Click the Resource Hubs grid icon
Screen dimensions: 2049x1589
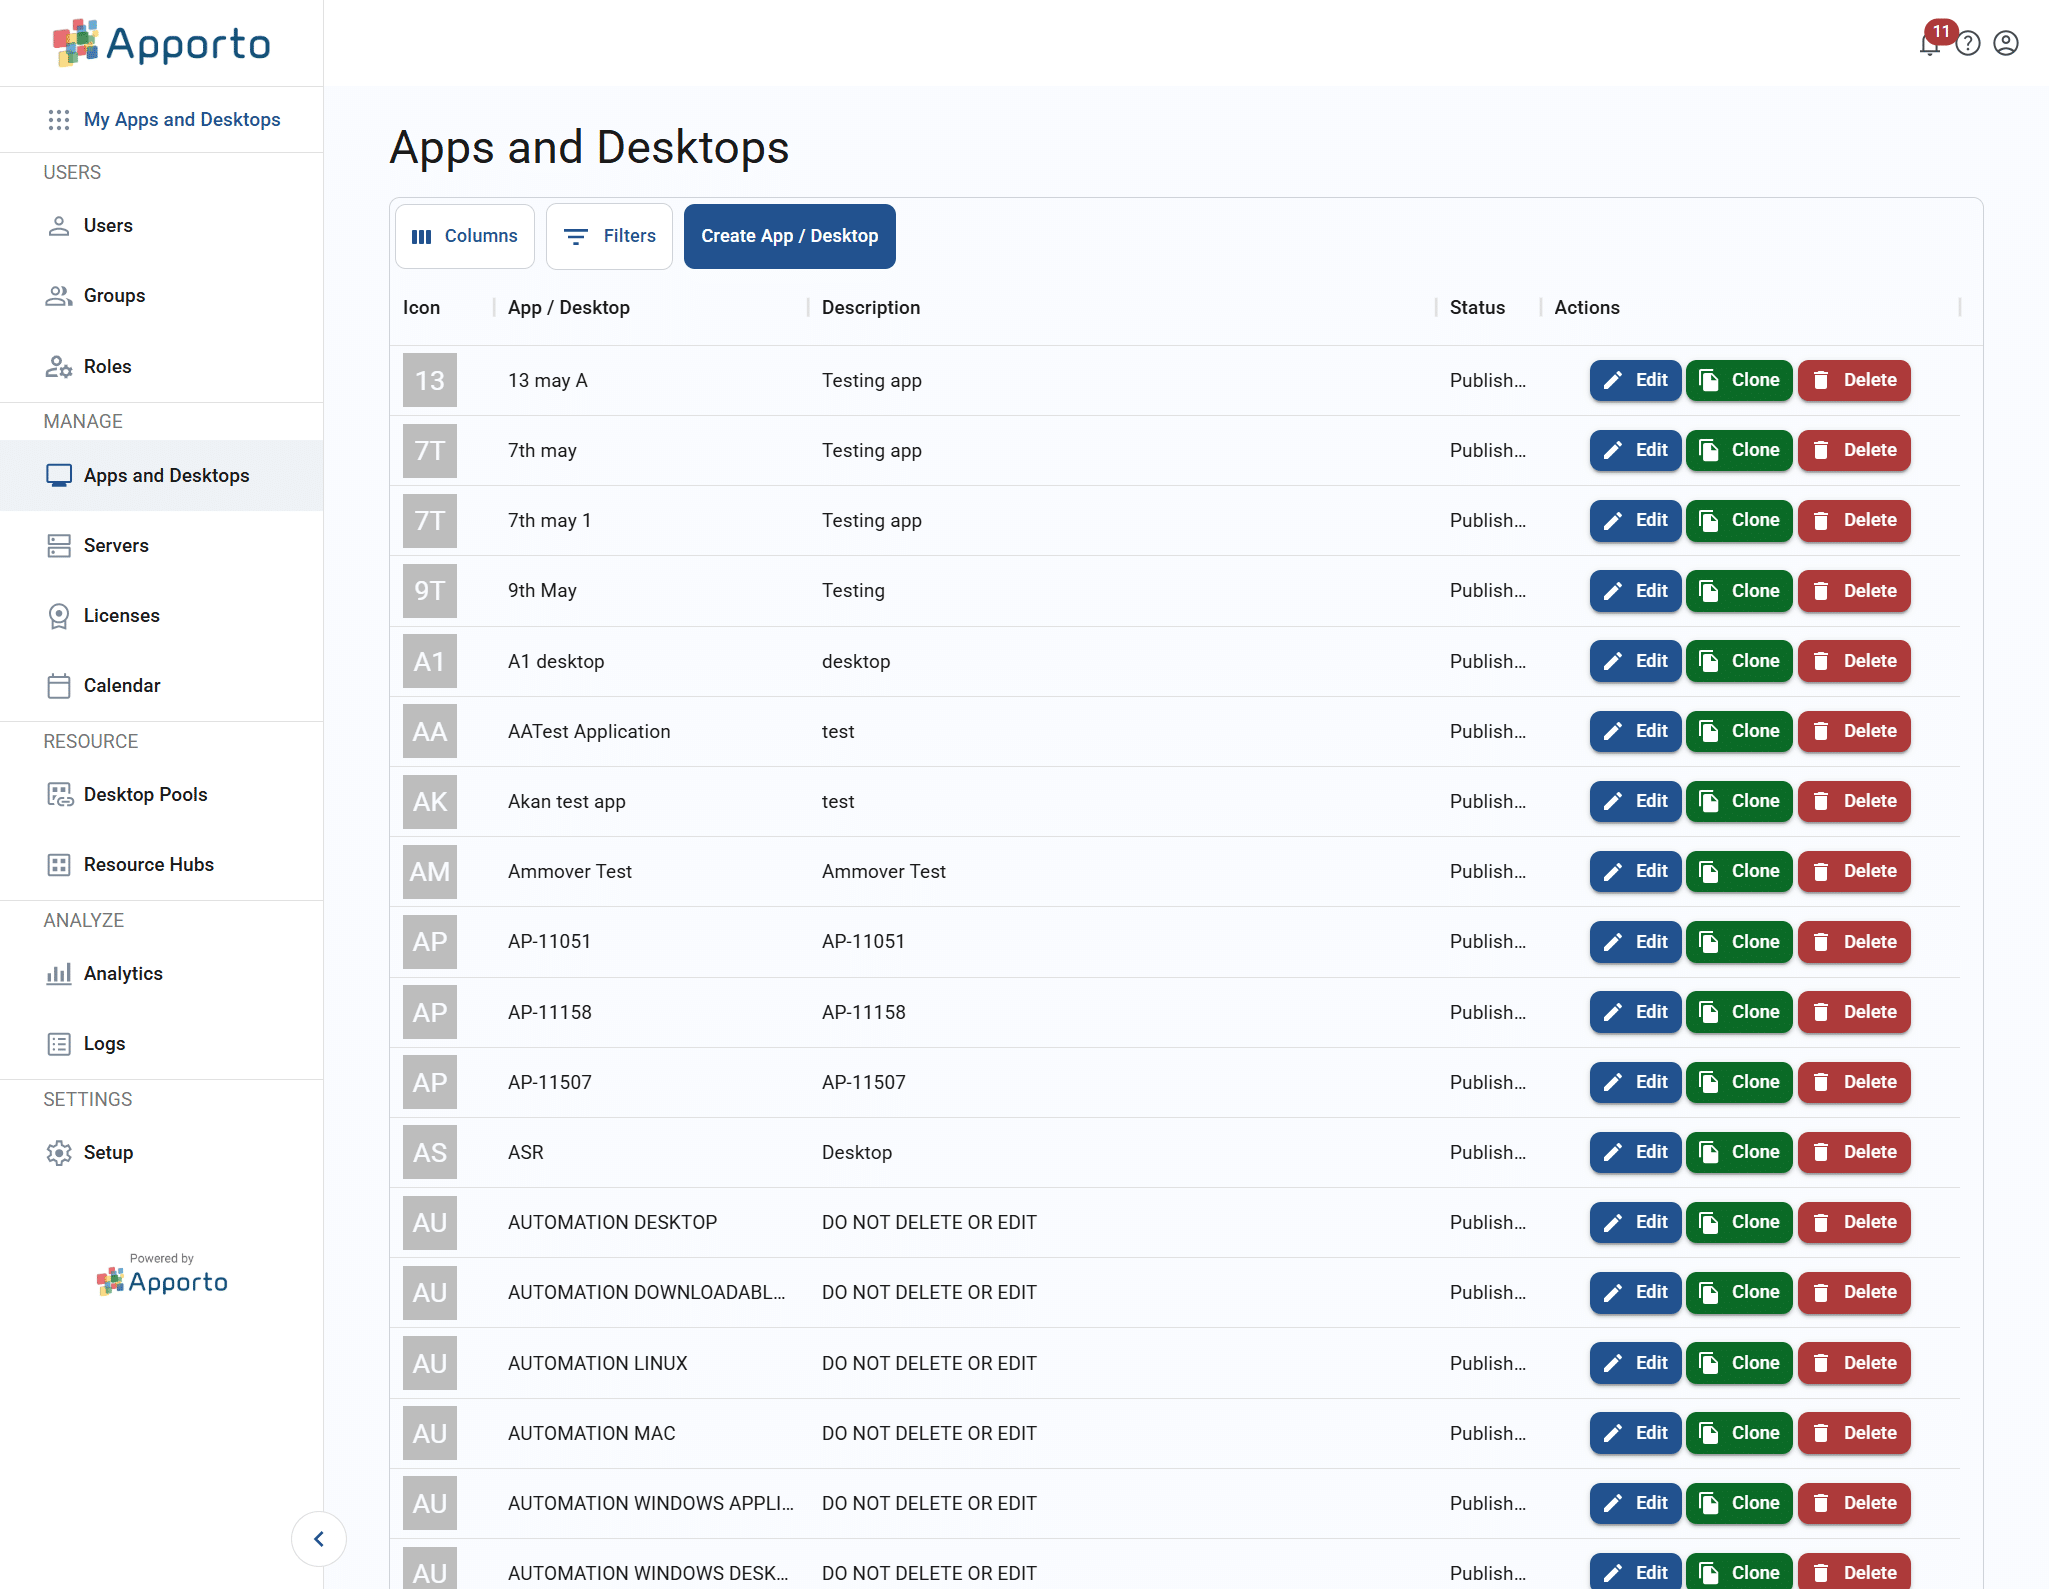pos(58,864)
